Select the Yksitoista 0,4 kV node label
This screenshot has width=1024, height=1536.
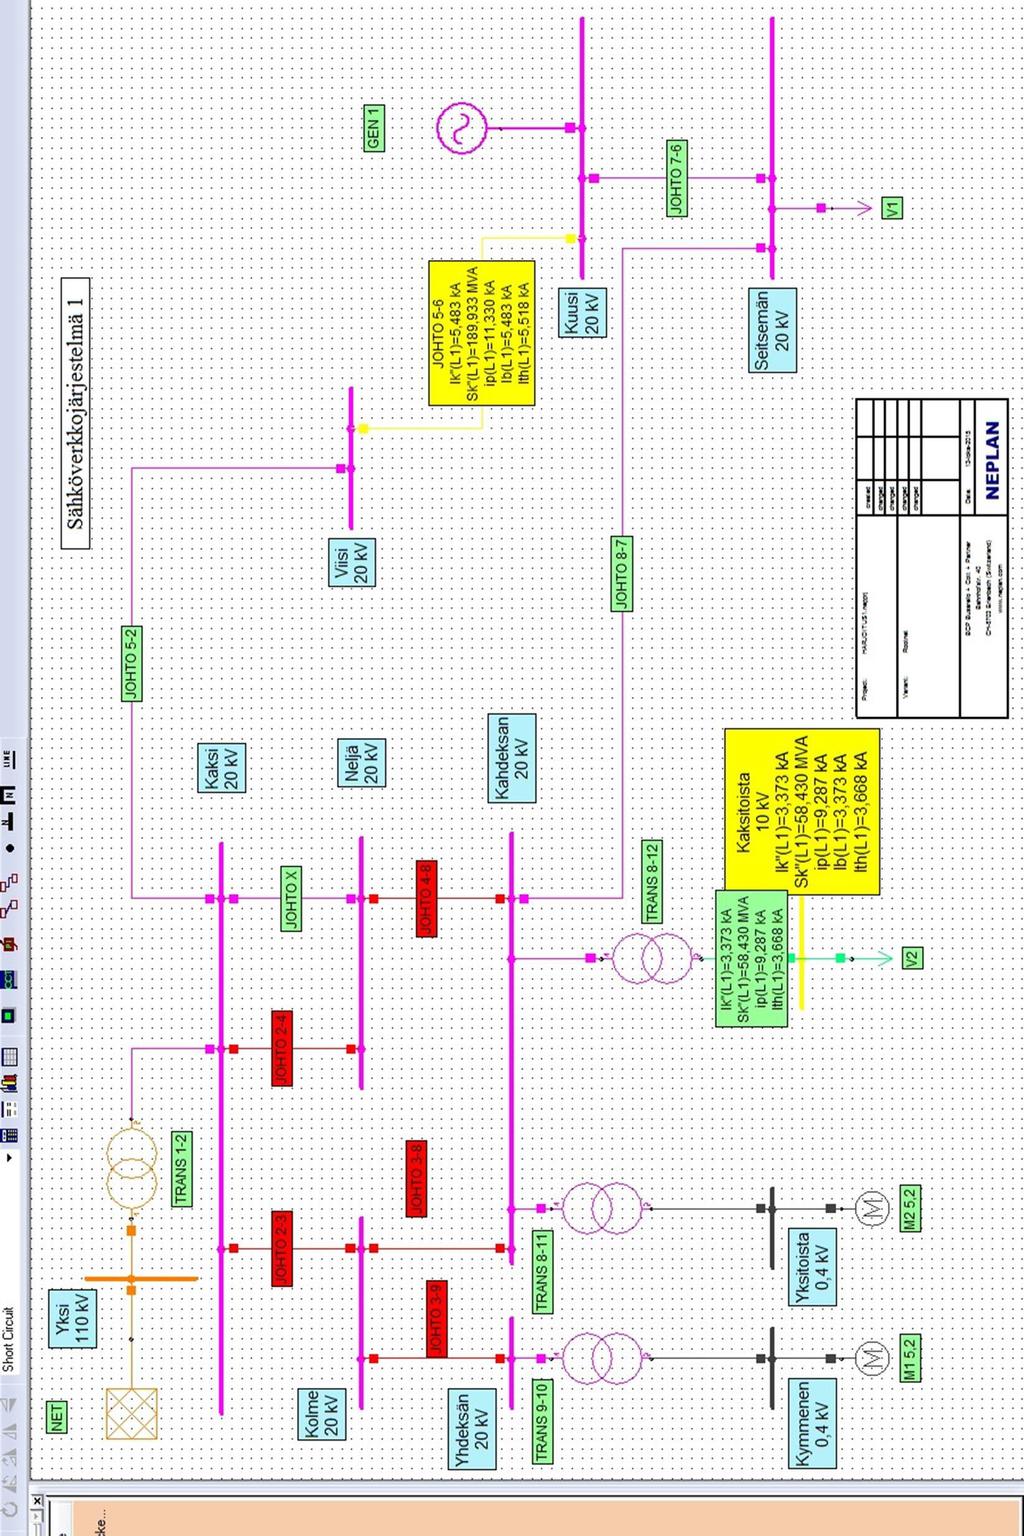click(x=812, y=1268)
